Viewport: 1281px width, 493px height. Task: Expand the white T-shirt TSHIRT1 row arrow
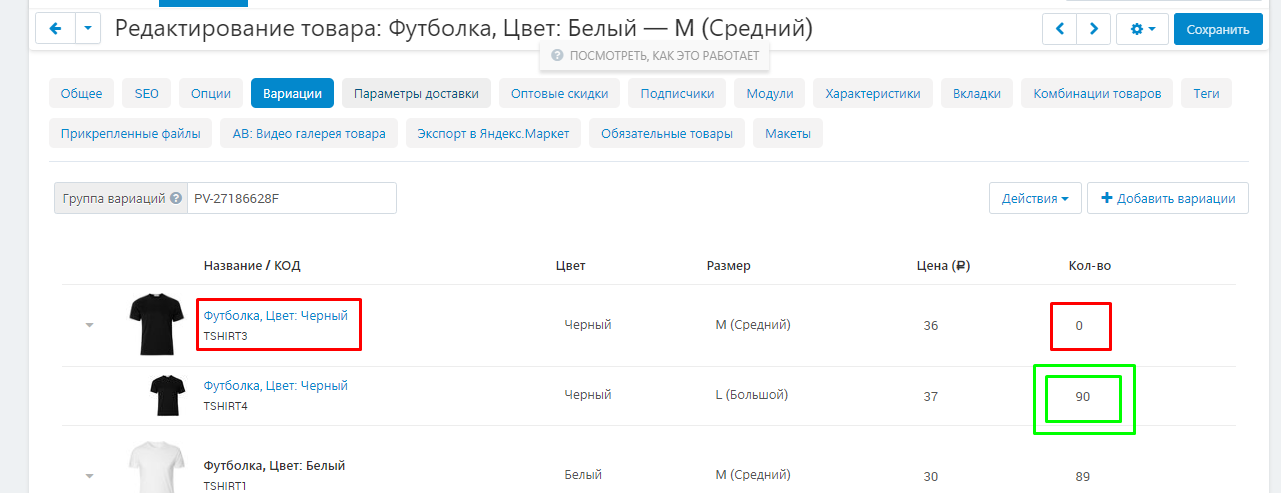[x=89, y=476]
